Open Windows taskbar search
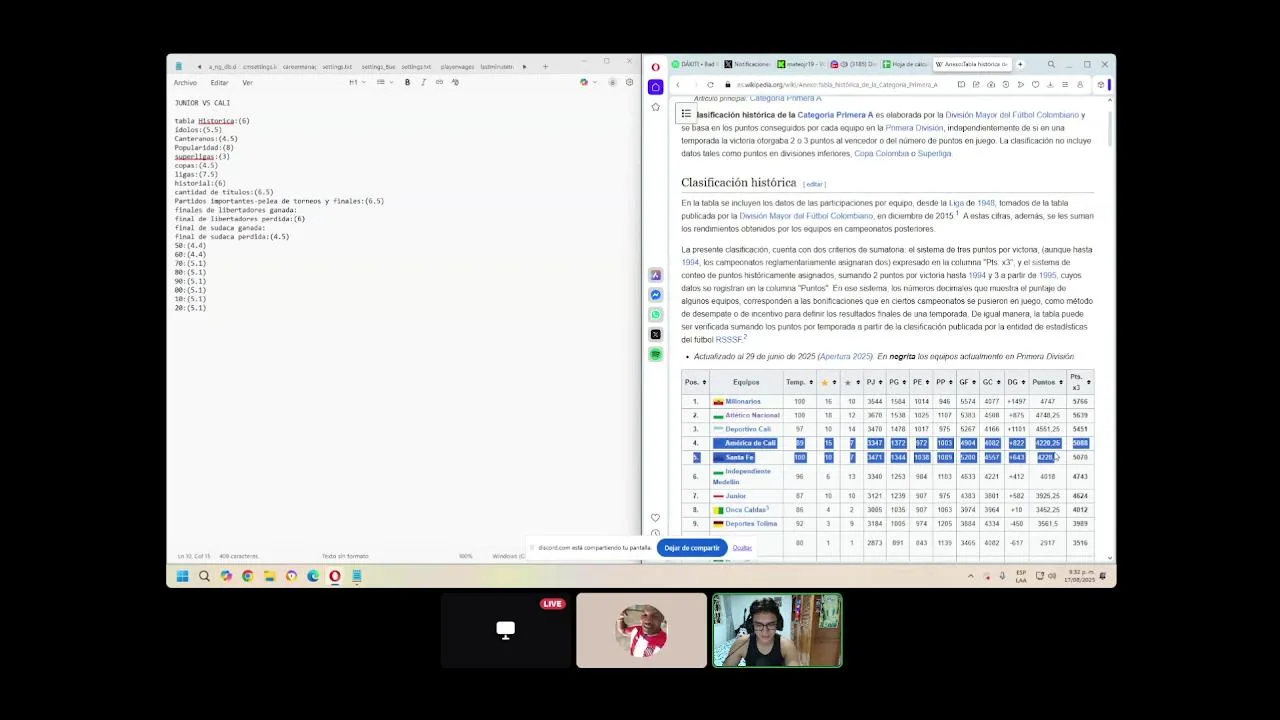Screen dimensions: 1280x720 (204, 576)
